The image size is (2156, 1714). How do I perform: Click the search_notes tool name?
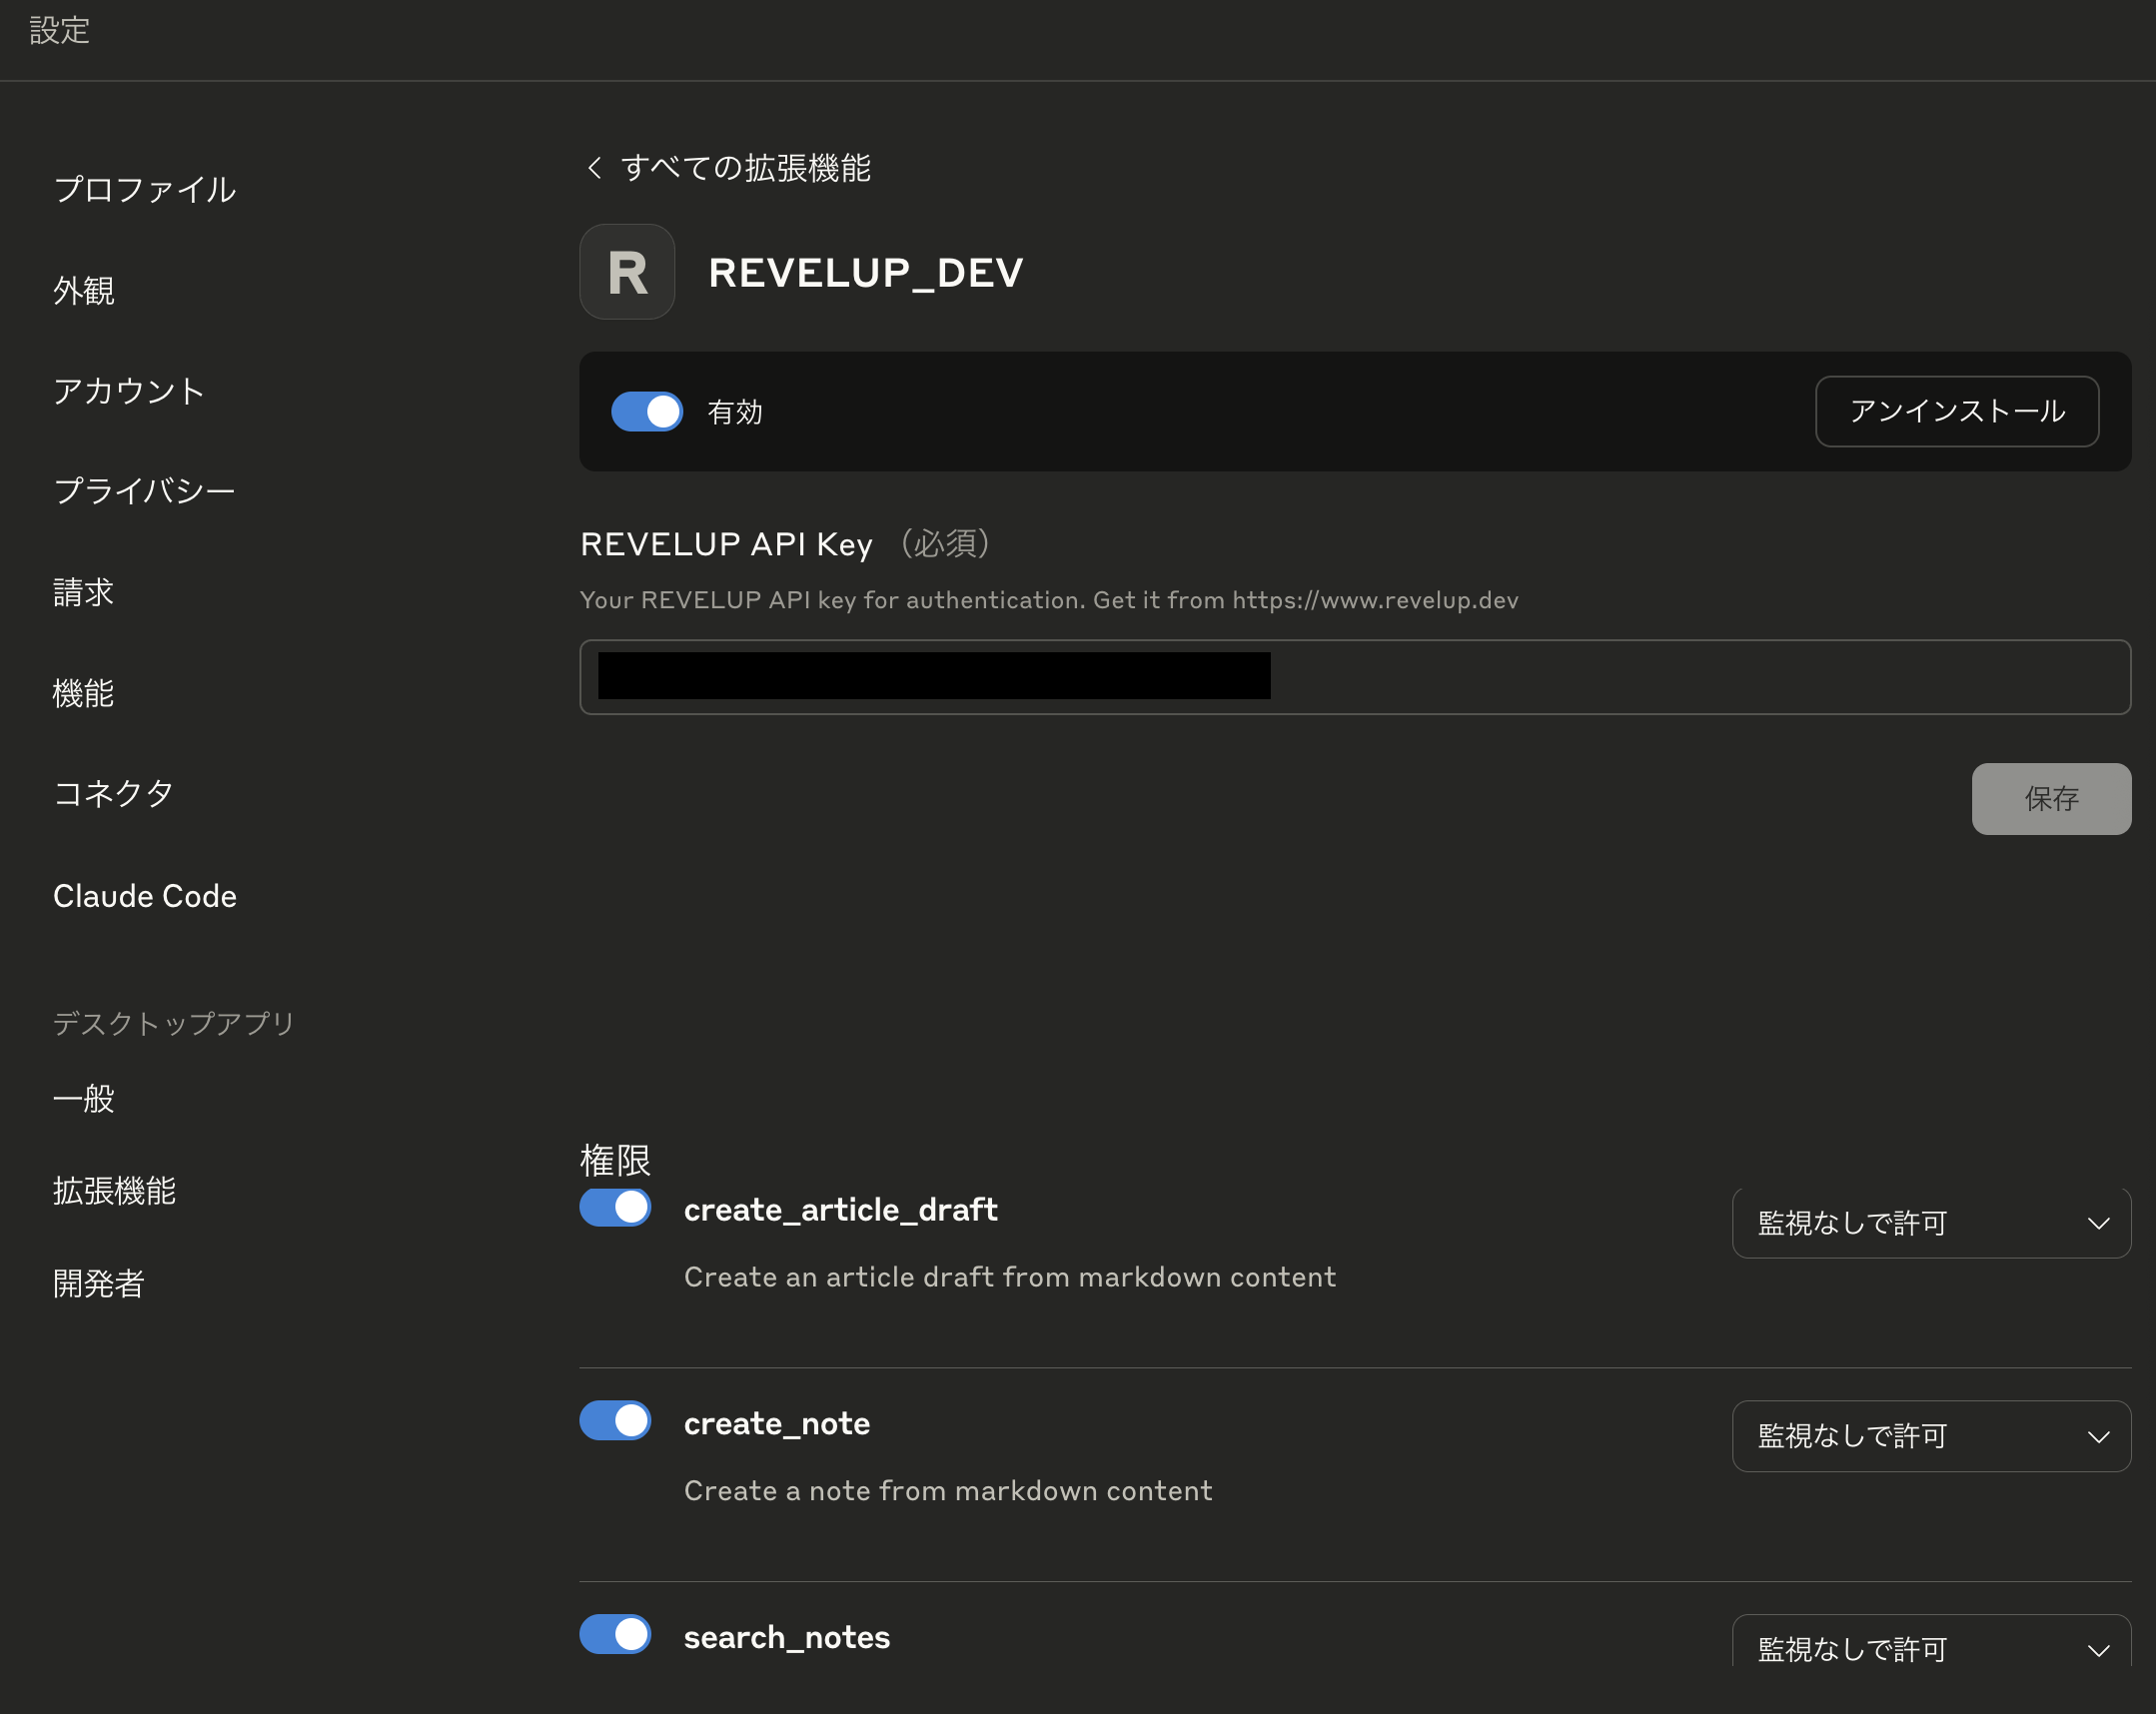click(787, 1637)
